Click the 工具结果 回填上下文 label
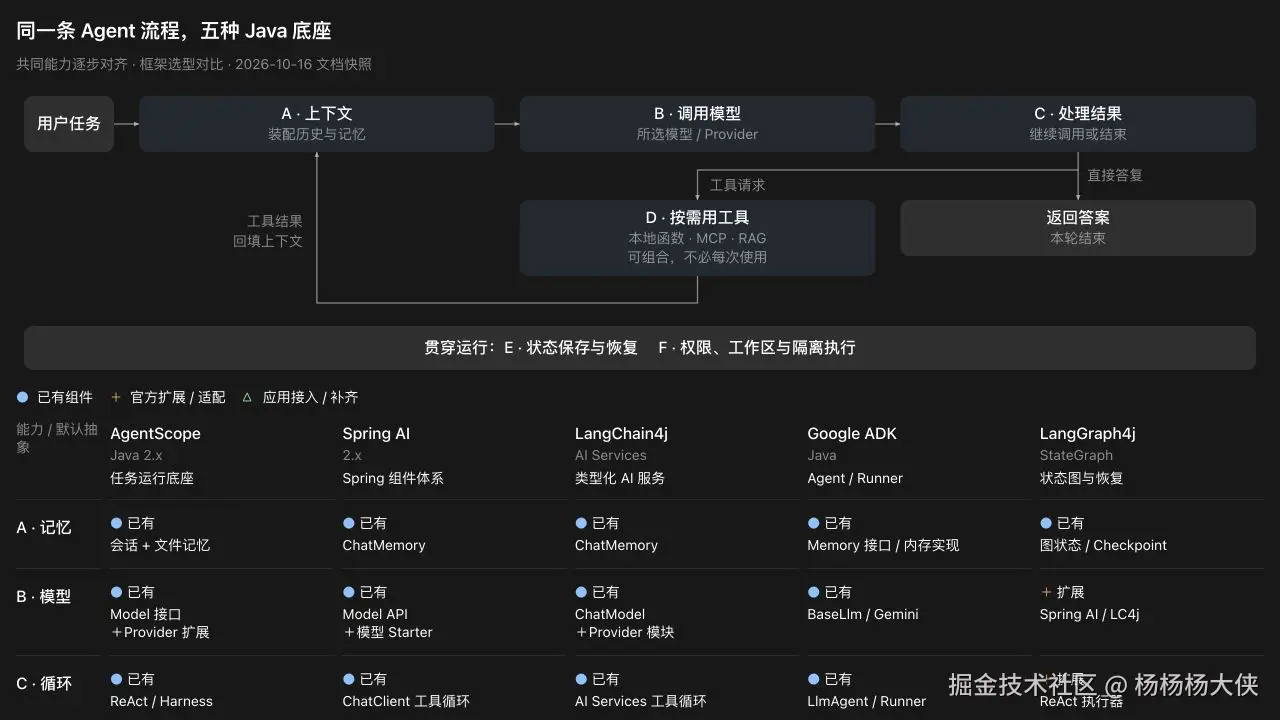 pos(268,231)
